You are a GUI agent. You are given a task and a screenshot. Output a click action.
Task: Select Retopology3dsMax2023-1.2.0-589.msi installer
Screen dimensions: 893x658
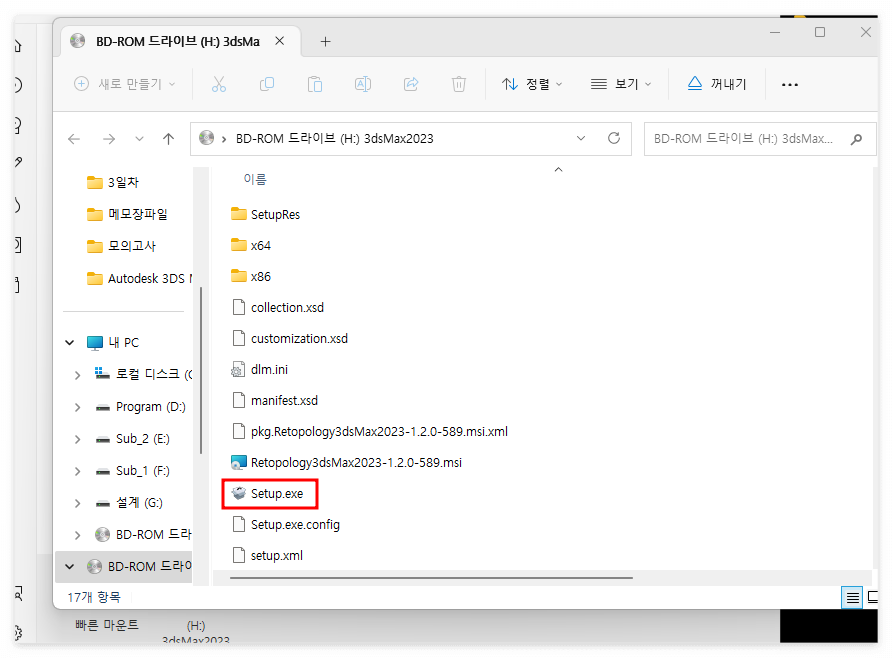click(x=346, y=463)
